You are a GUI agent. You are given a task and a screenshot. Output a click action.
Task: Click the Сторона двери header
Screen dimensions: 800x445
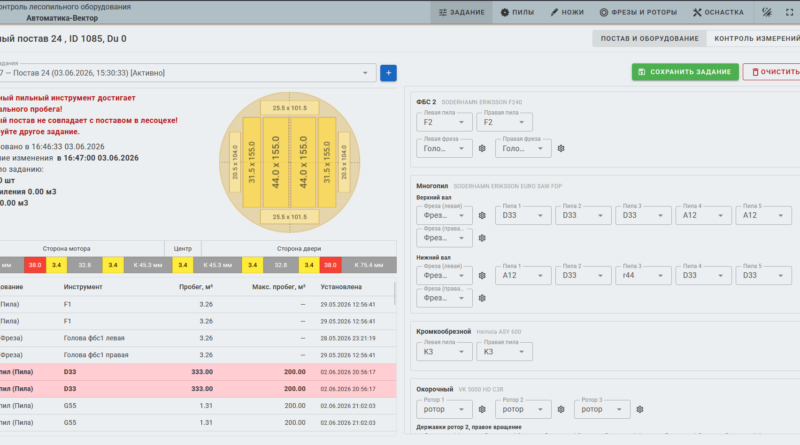[299, 249]
